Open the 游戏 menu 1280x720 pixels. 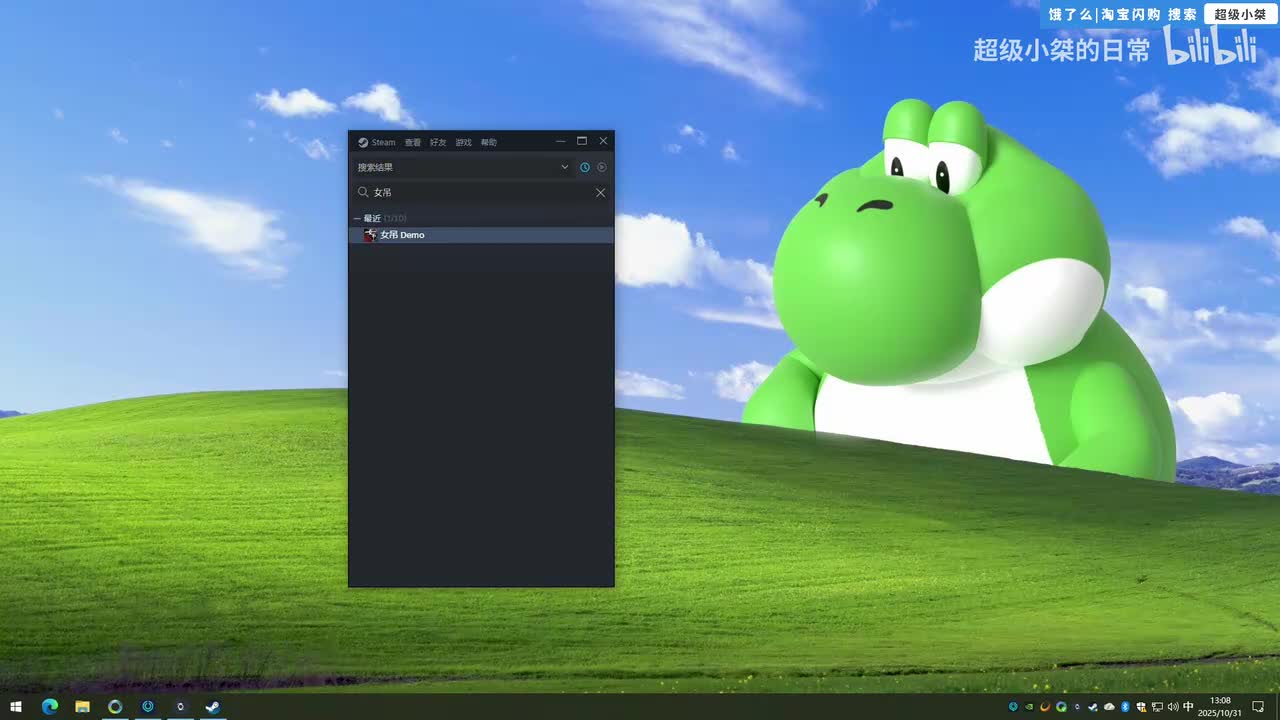click(x=463, y=142)
